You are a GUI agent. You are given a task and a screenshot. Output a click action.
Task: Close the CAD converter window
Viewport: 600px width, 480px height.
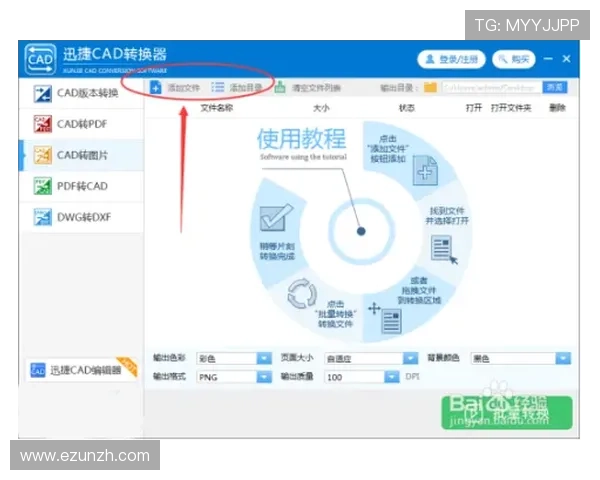click(567, 59)
